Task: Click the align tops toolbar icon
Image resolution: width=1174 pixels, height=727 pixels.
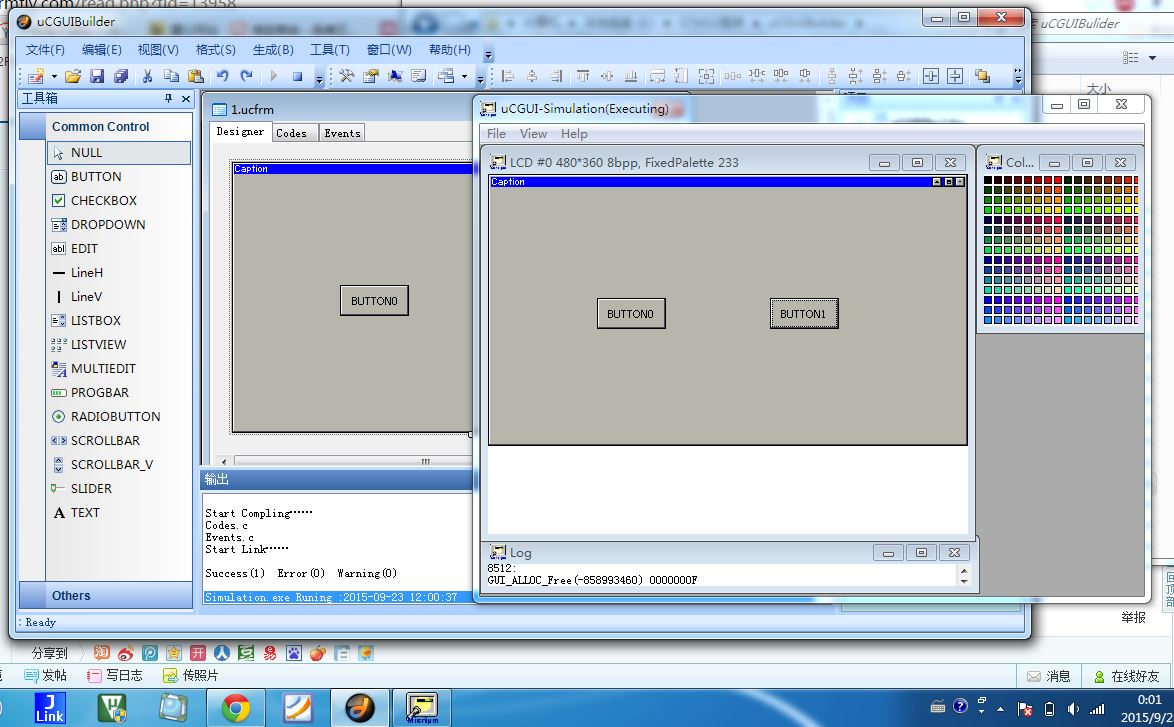Action: [x=583, y=76]
